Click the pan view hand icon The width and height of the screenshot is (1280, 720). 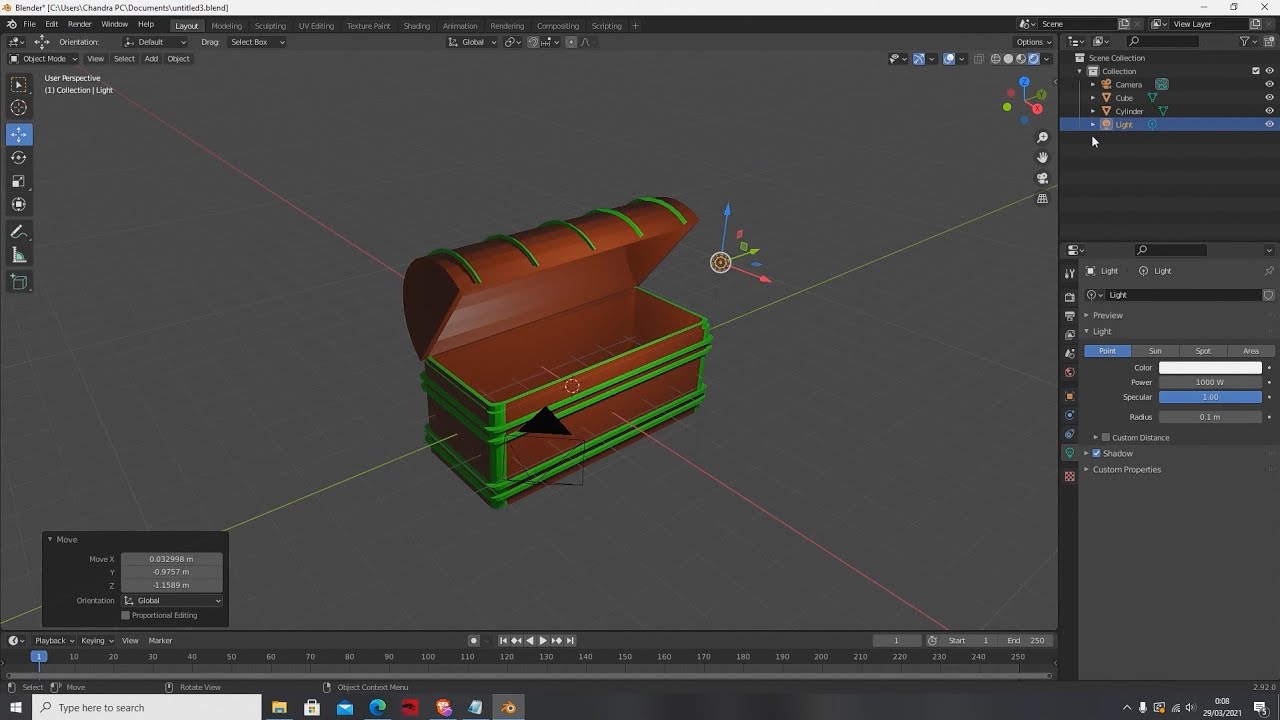[x=1042, y=157]
